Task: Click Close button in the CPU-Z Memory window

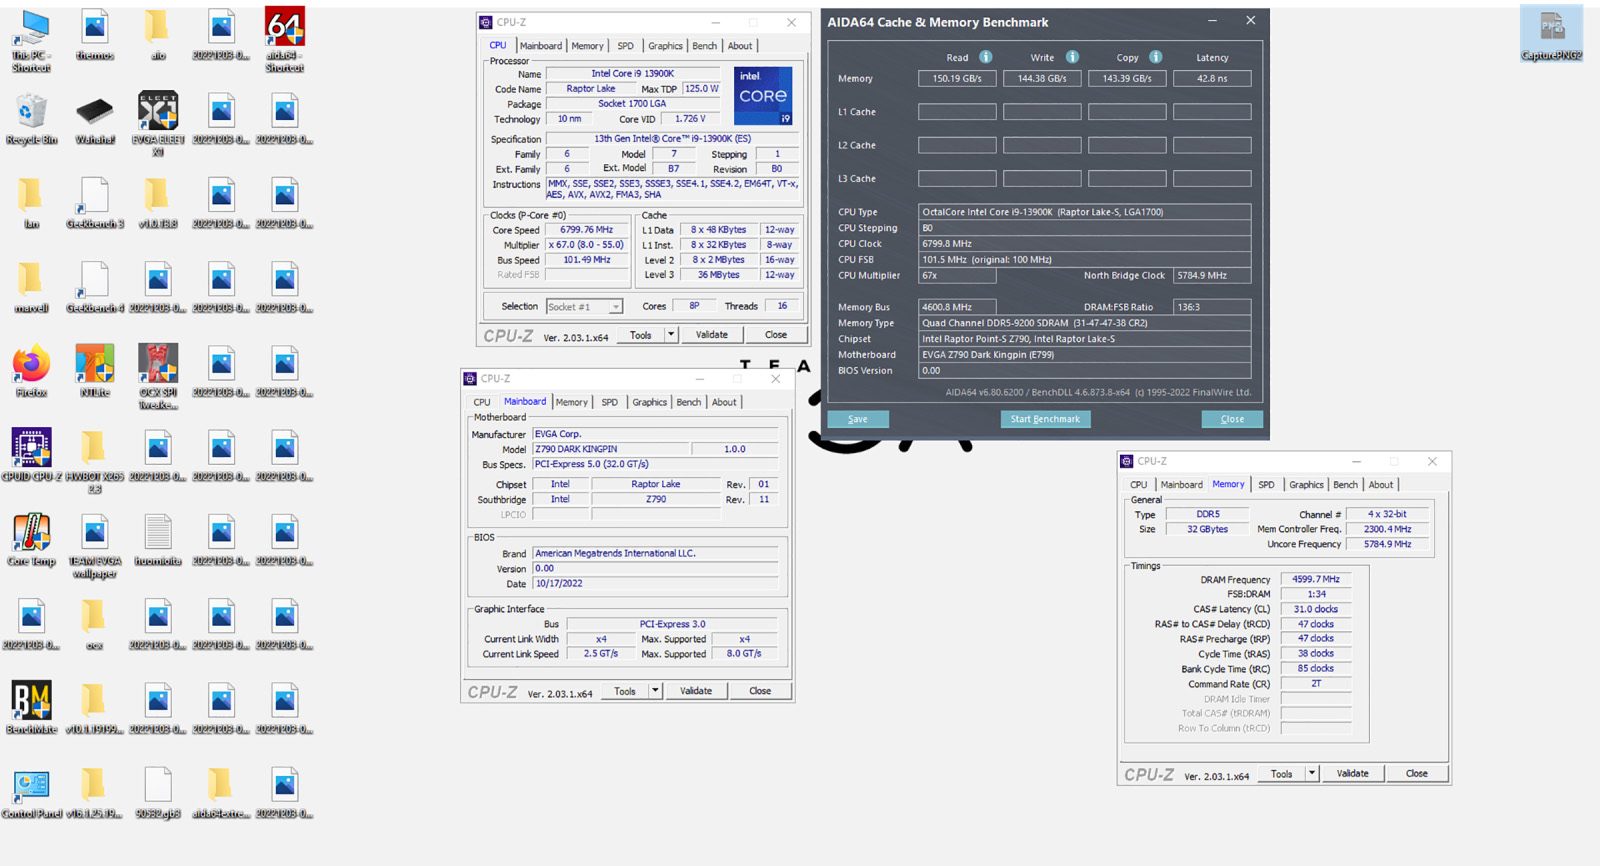Action: (x=1417, y=774)
